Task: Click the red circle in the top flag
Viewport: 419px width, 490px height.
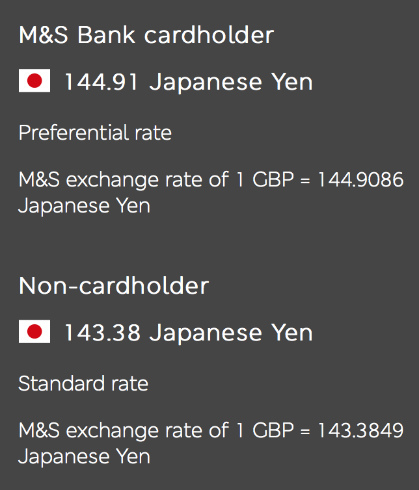Action: (x=34, y=81)
